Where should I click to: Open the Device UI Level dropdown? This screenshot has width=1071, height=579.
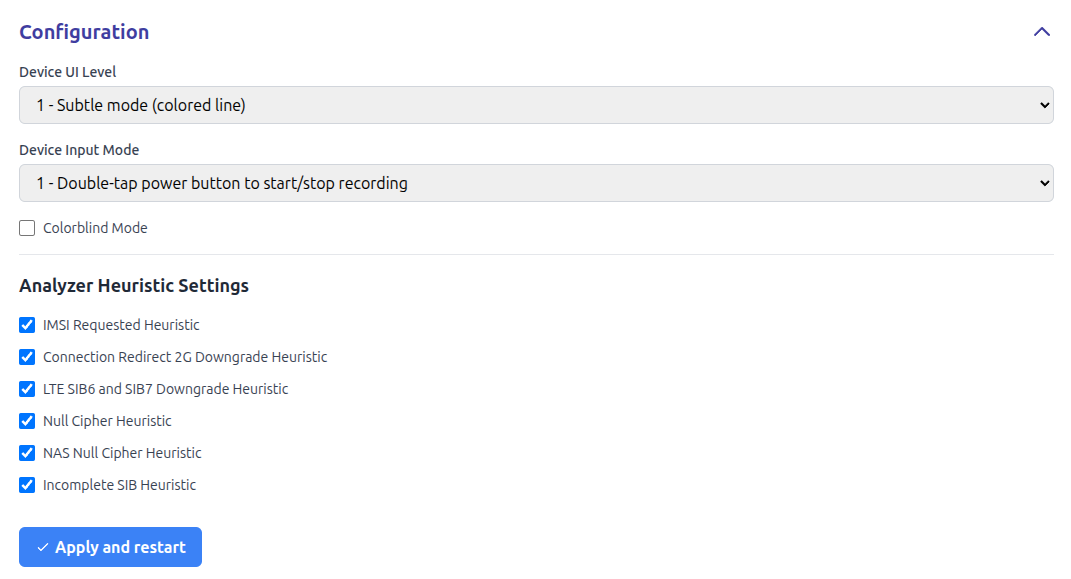(x=535, y=105)
